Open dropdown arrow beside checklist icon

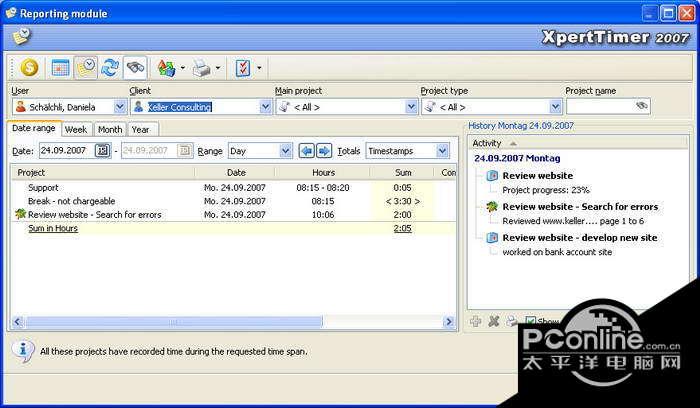[x=259, y=68]
